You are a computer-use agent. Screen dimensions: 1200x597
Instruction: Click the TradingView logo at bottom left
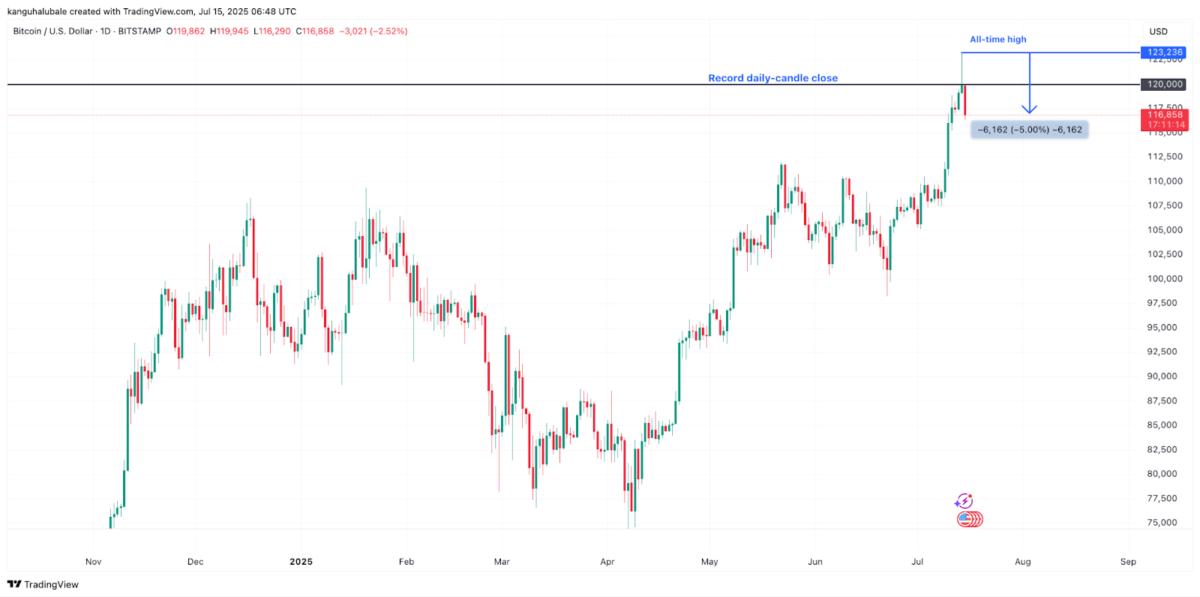pos(43,584)
